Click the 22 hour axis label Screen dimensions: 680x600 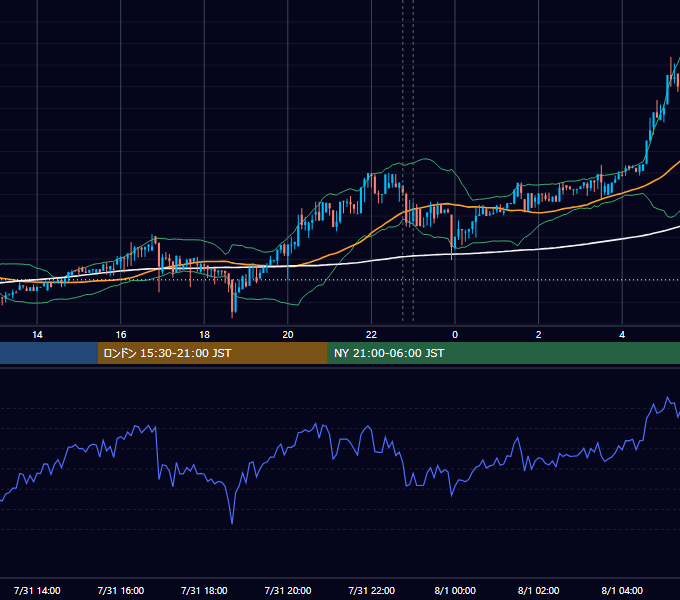[371, 335]
